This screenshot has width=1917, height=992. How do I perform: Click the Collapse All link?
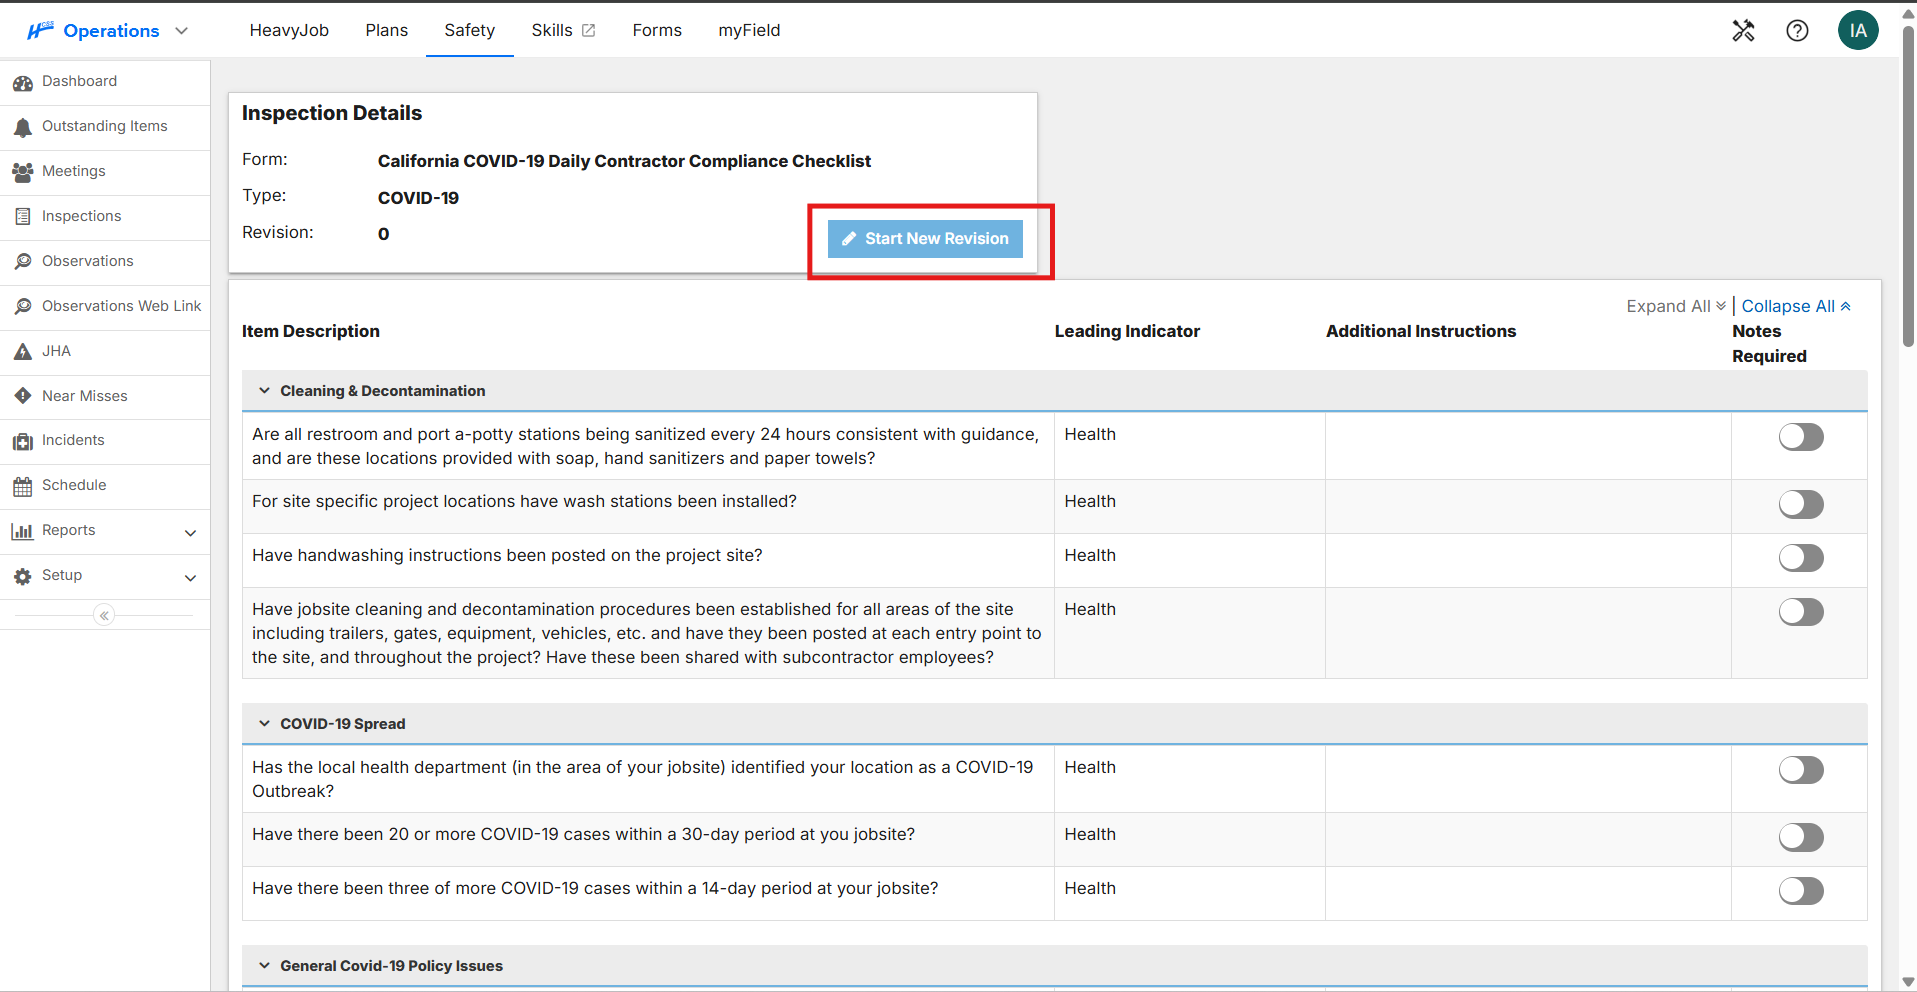pyautogui.click(x=1796, y=306)
